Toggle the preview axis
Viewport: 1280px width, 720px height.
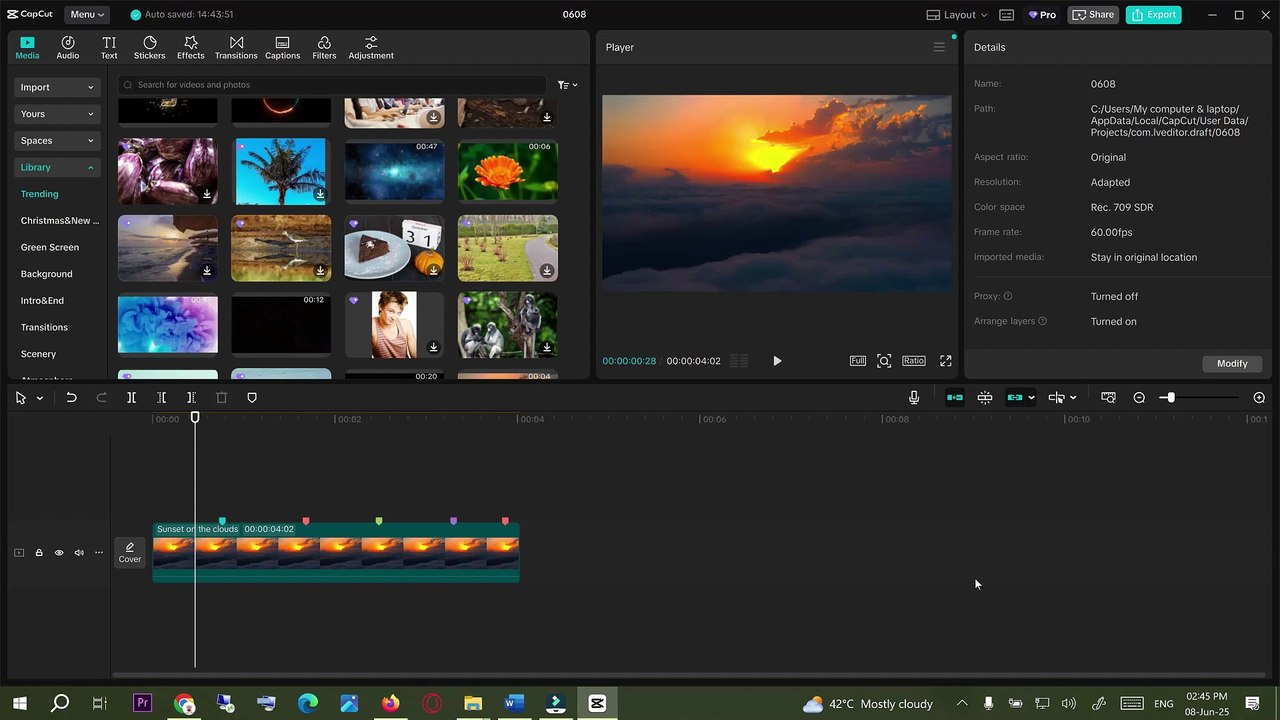tap(1056, 398)
